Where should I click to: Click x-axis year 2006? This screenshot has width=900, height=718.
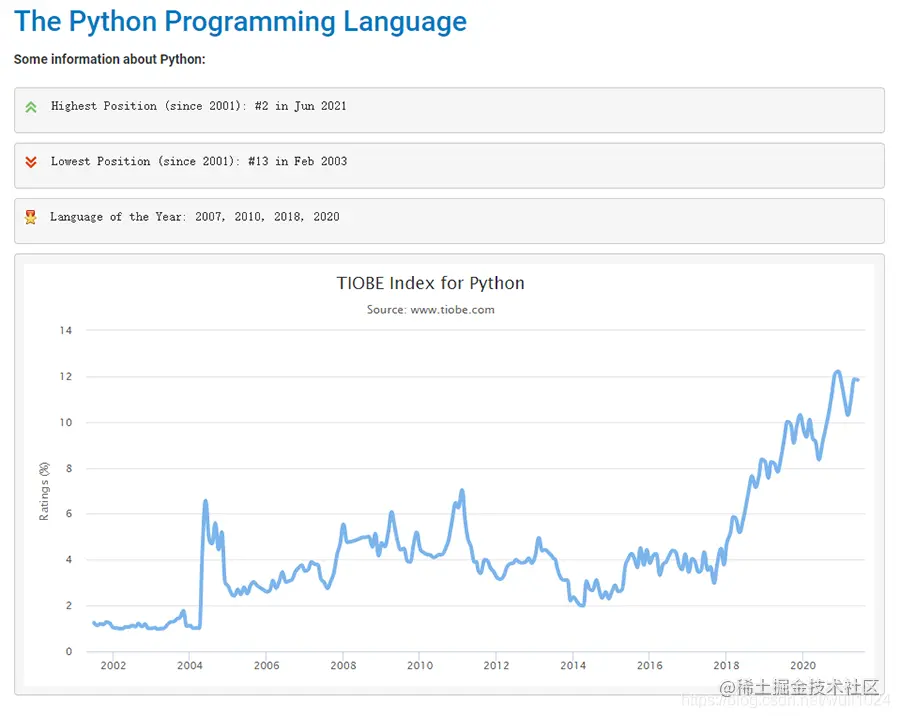266,665
